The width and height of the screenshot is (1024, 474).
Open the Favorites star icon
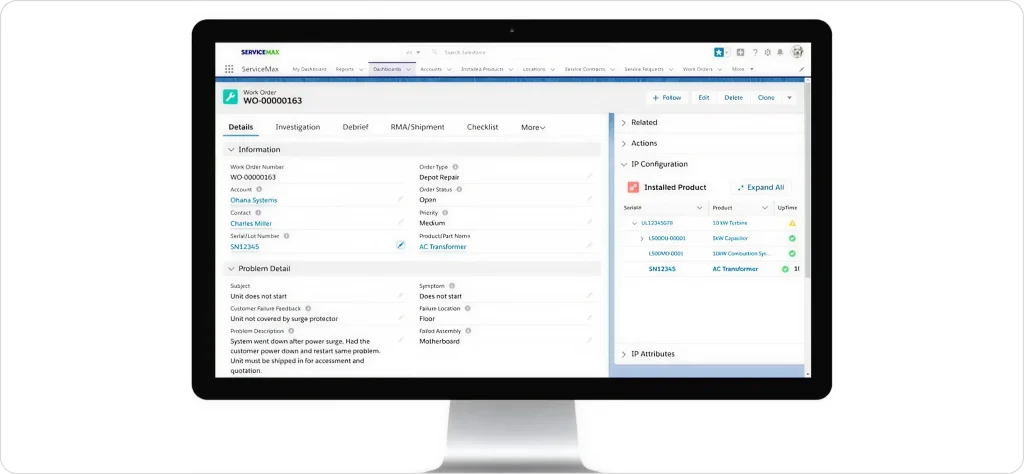[x=718, y=52]
